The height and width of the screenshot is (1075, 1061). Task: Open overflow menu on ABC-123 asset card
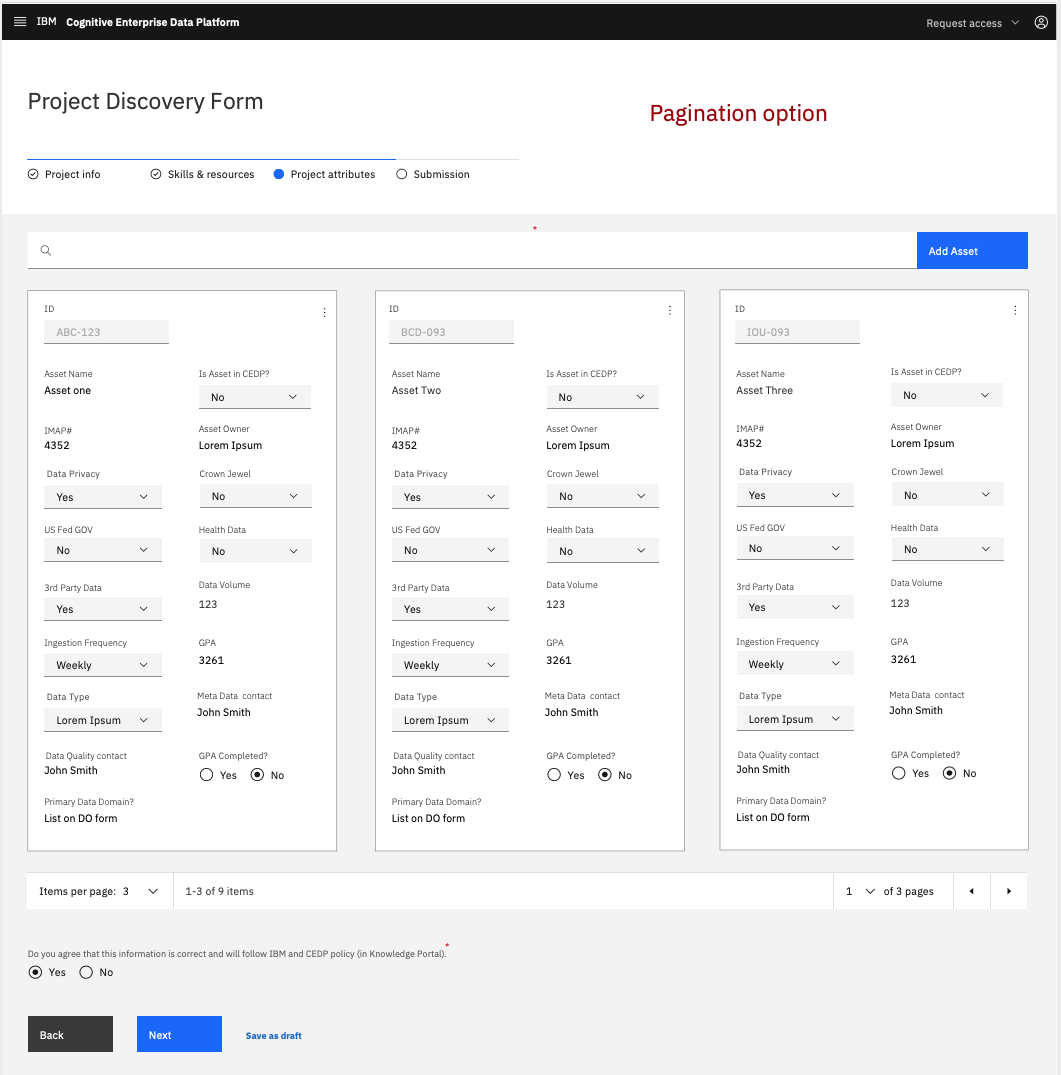[x=324, y=313]
